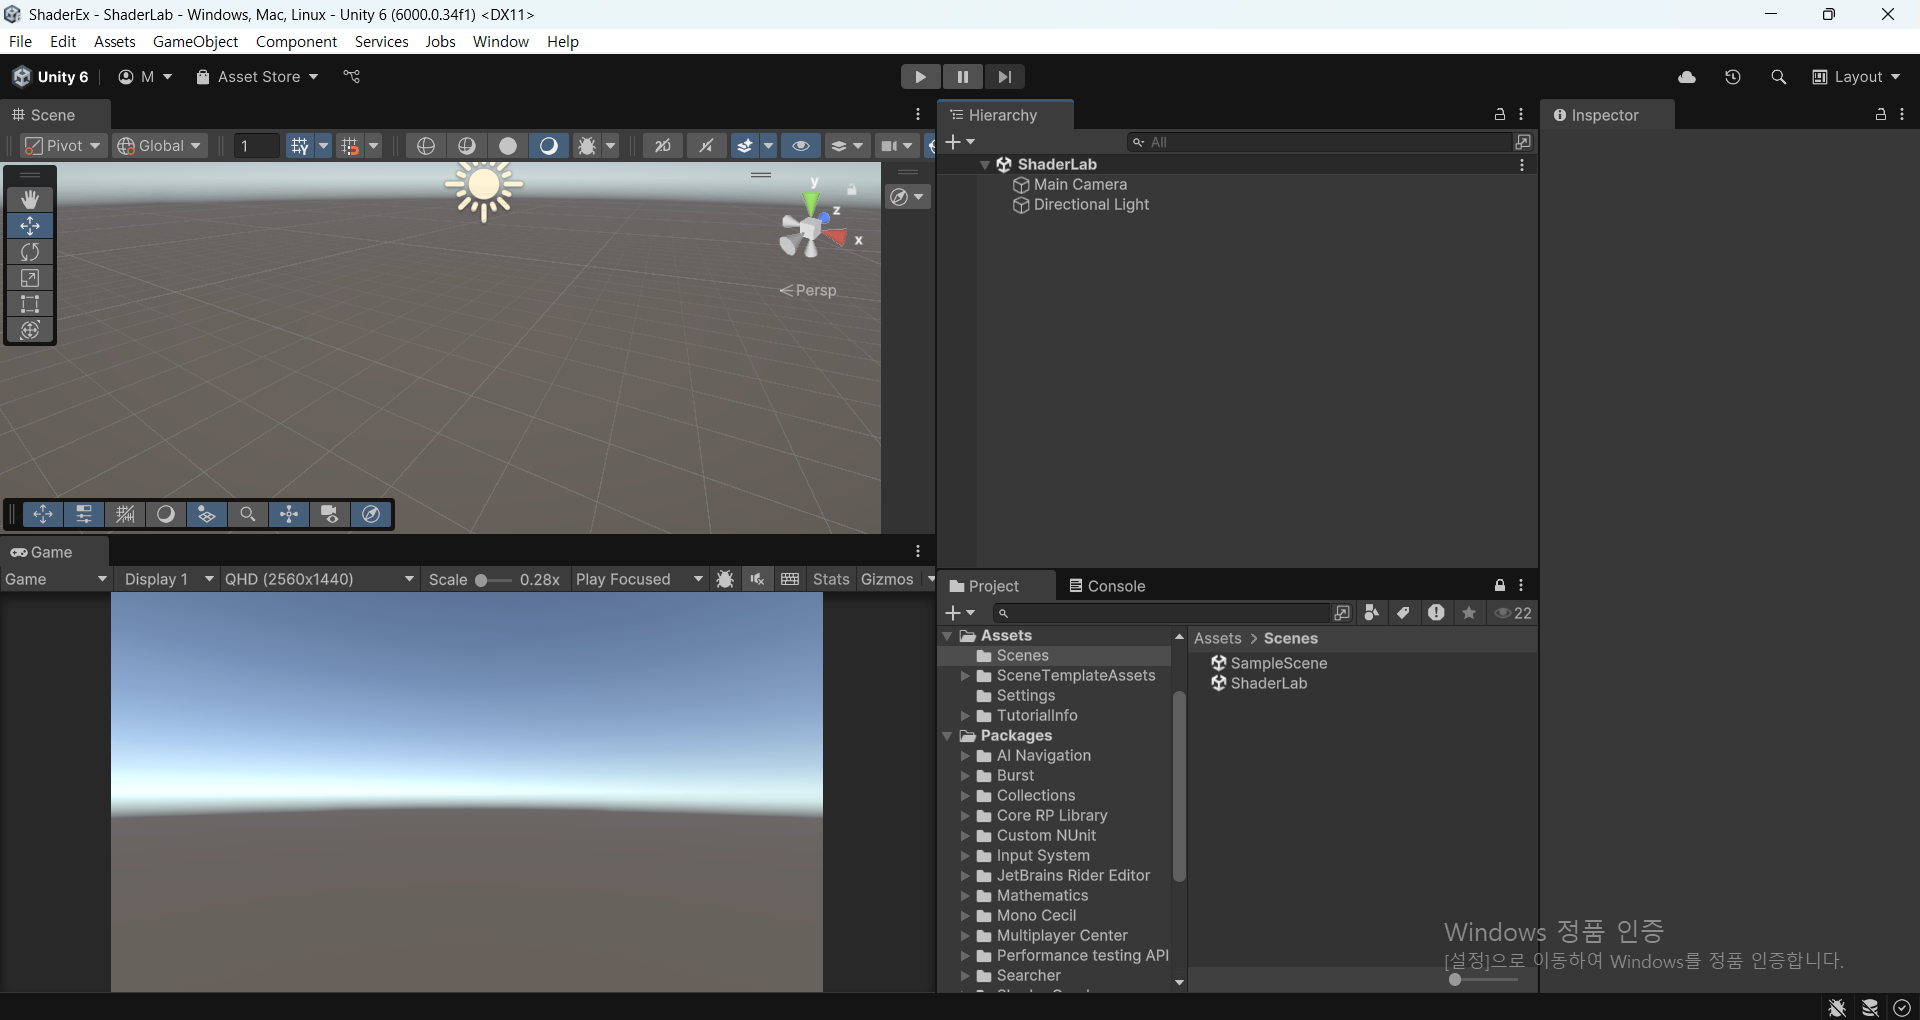Open the Global handle rotation dropdown
This screenshot has height=1020, width=1920.
[160, 146]
